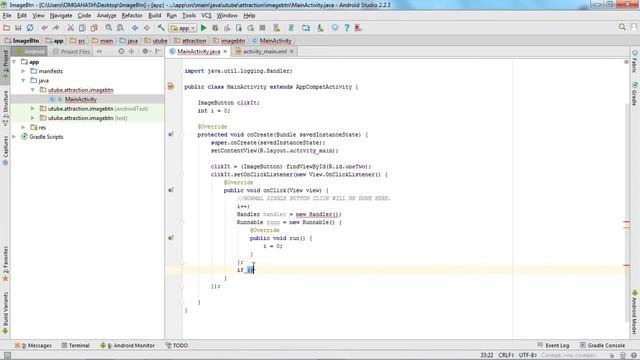Click the Help question mark icon
This screenshot has width=640, height=360.
(x=347, y=28)
